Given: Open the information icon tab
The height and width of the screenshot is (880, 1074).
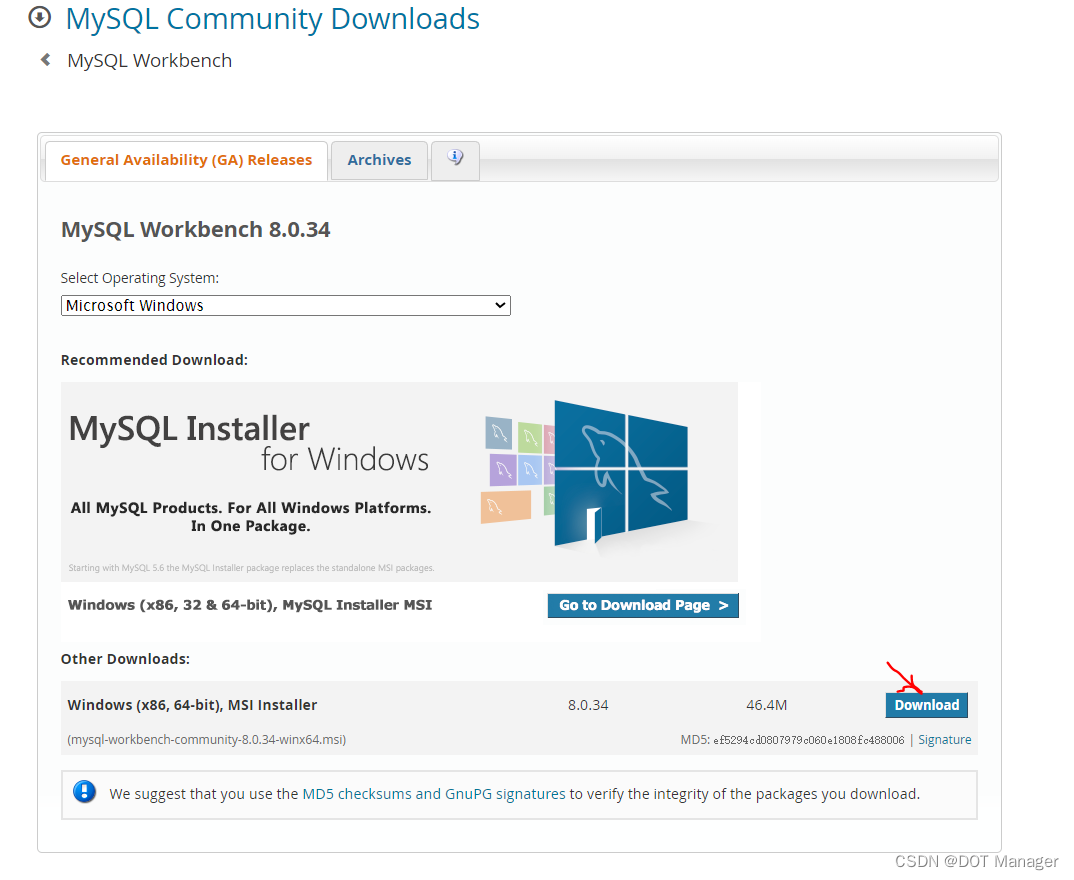Looking at the screenshot, I should 455,160.
